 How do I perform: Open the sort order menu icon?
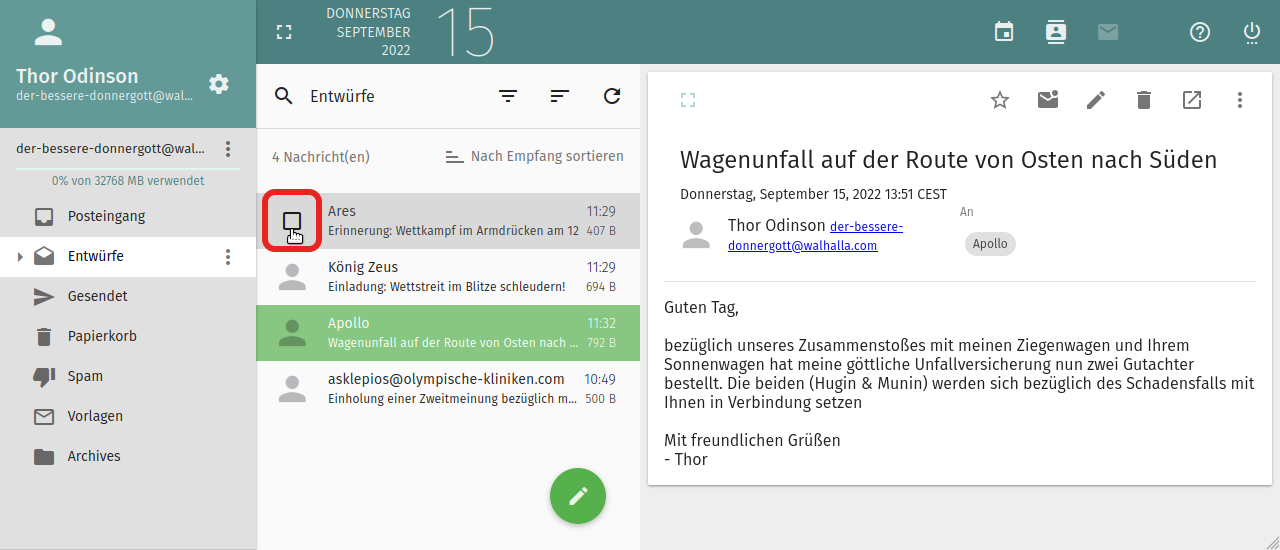[x=560, y=96]
